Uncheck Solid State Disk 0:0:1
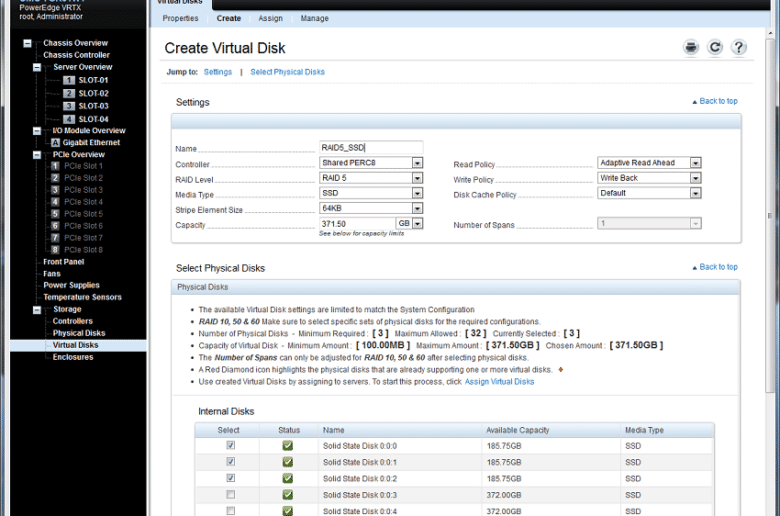The image size is (780, 516). [230, 462]
